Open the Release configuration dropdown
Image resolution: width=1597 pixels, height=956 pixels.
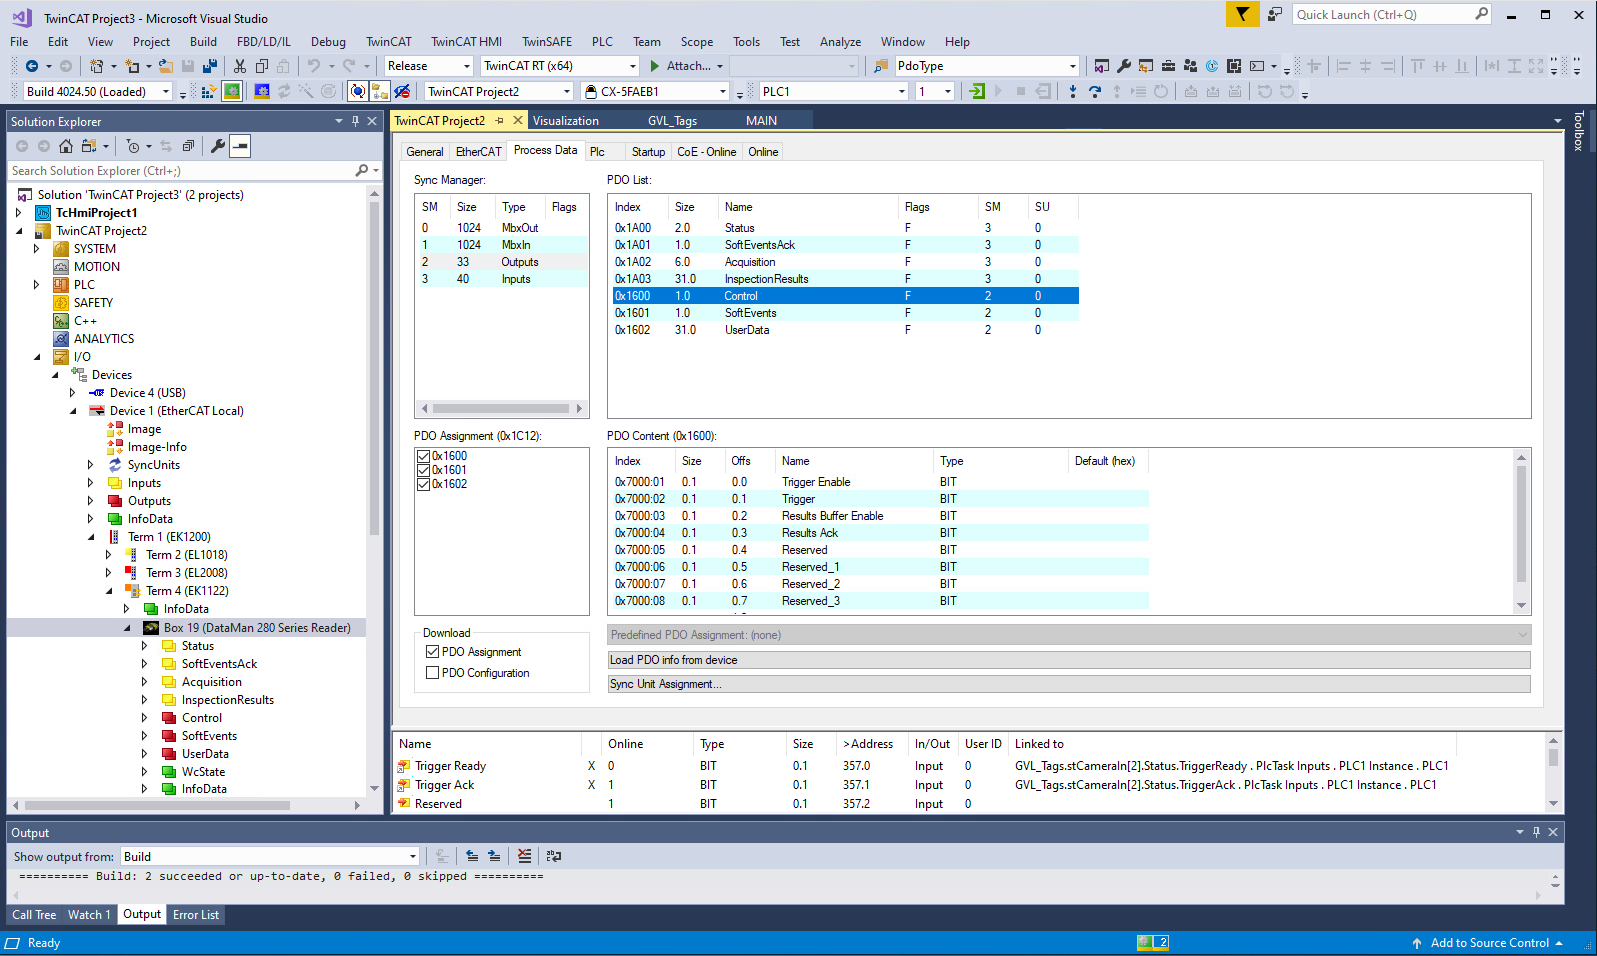(x=466, y=66)
